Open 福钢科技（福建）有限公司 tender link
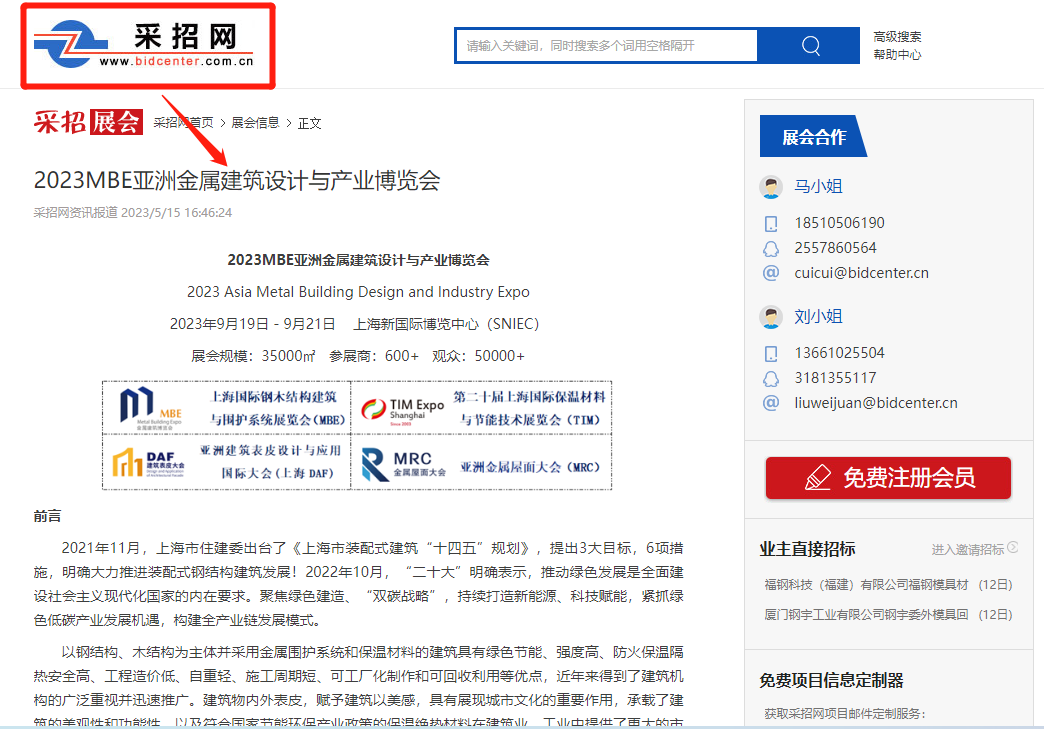The image size is (1044, 729). [x=866, y=585]
